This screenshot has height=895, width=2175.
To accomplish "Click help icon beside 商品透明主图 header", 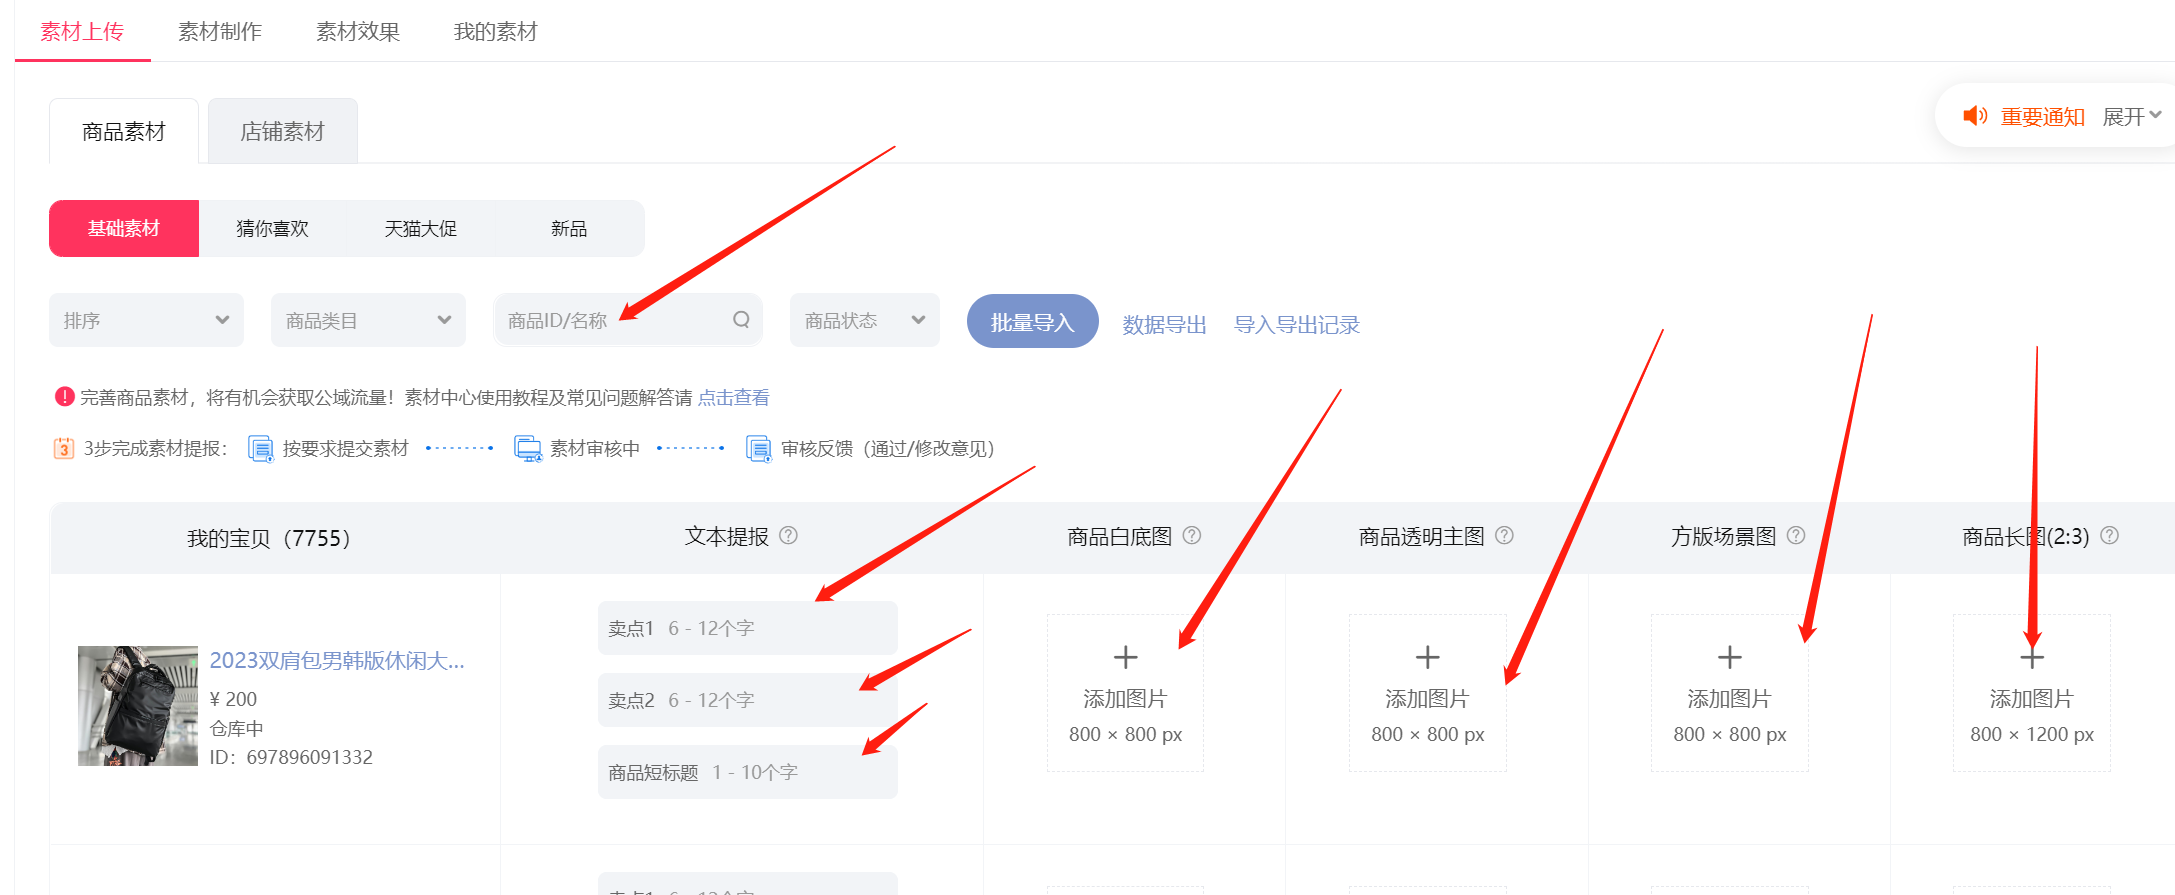I will click(x=1504, y=536).
